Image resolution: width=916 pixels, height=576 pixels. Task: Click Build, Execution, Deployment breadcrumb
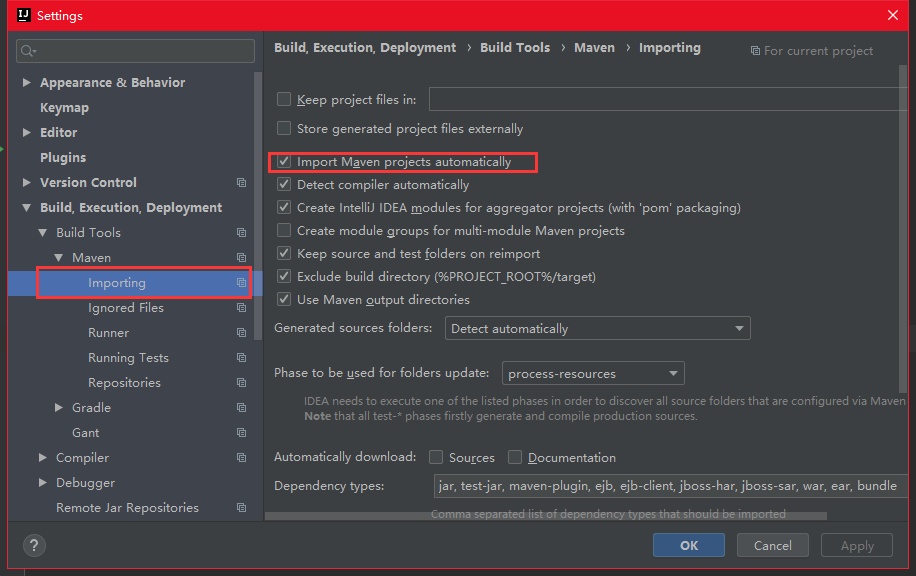pyautogui.click(x=365, y=47)
